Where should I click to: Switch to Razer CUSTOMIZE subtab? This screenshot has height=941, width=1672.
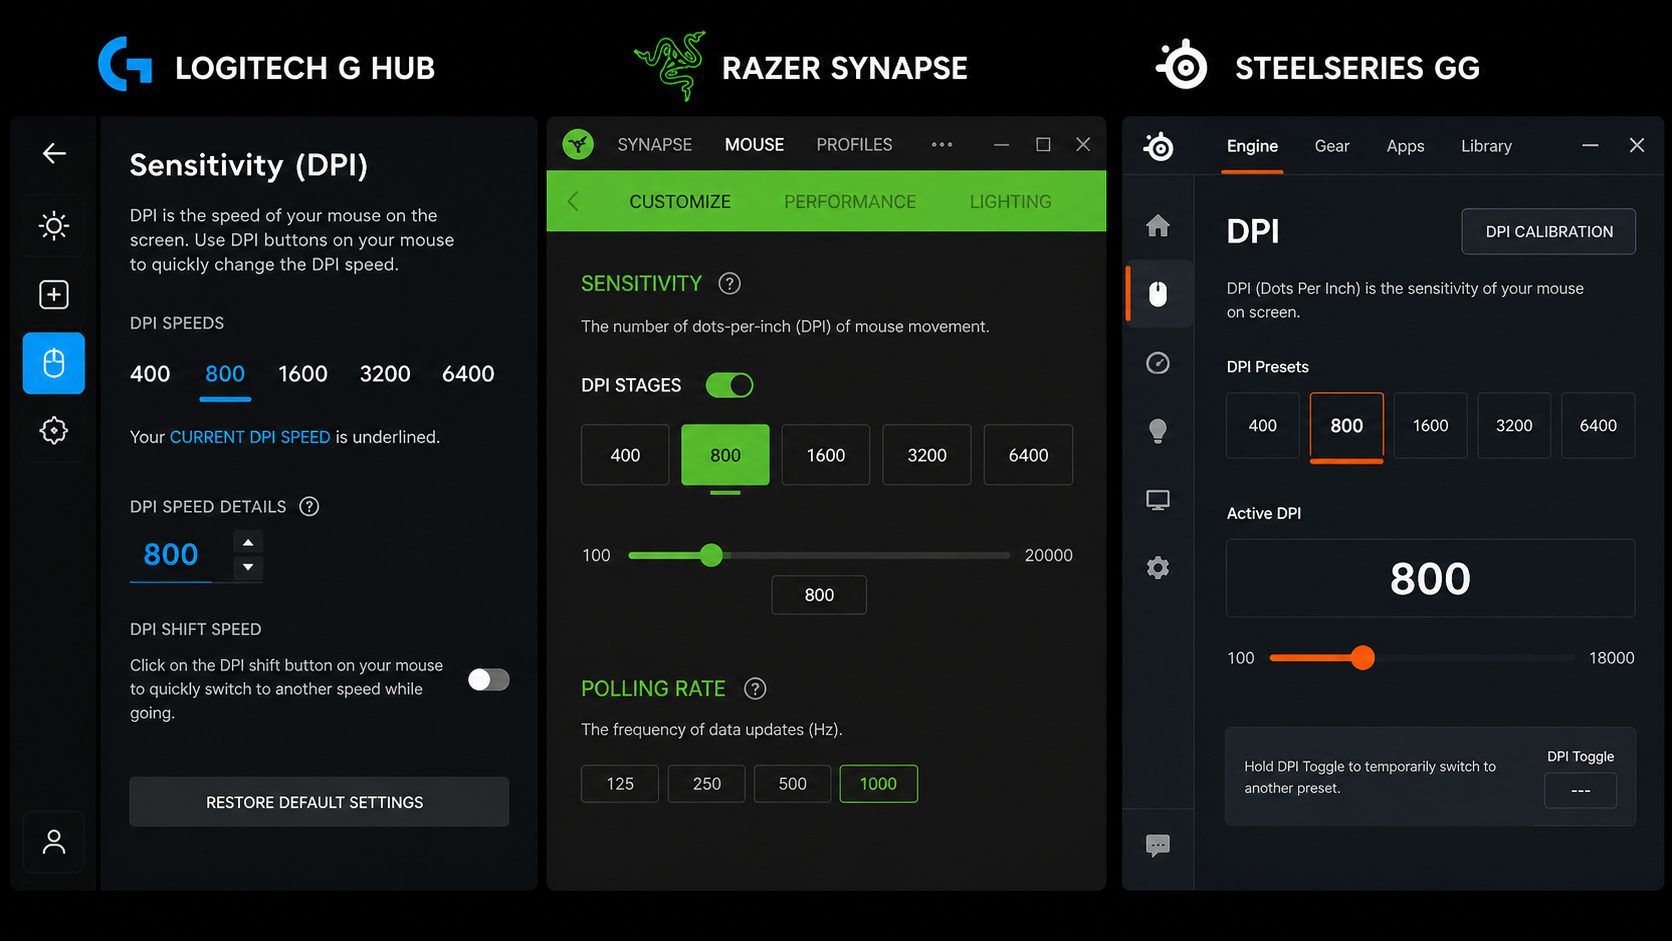(x=680, y=202)
